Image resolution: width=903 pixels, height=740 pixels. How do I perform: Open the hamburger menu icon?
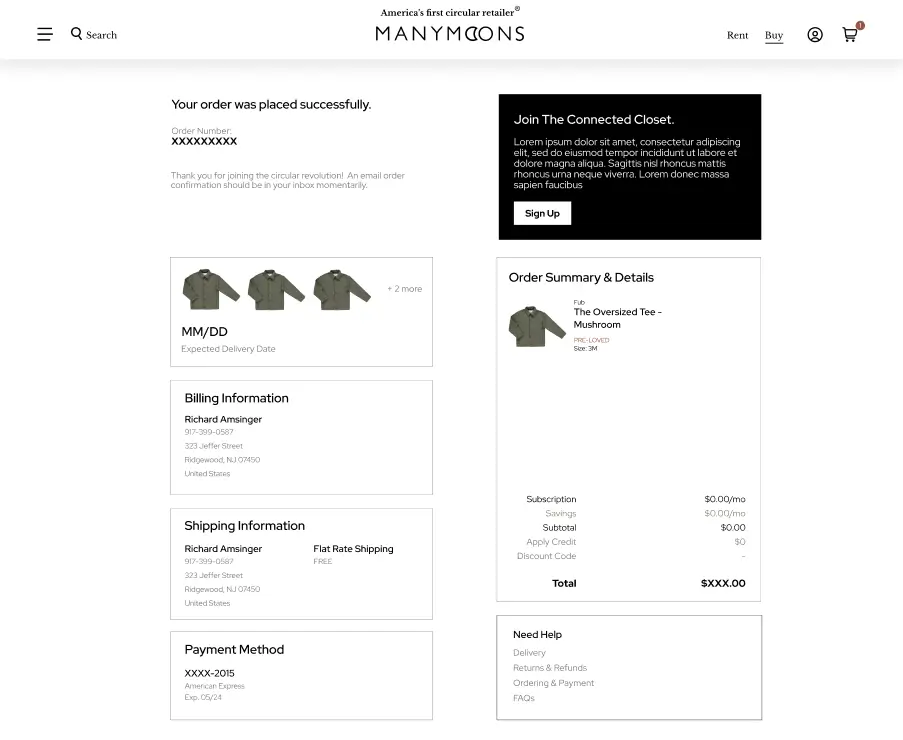(45, 35)
